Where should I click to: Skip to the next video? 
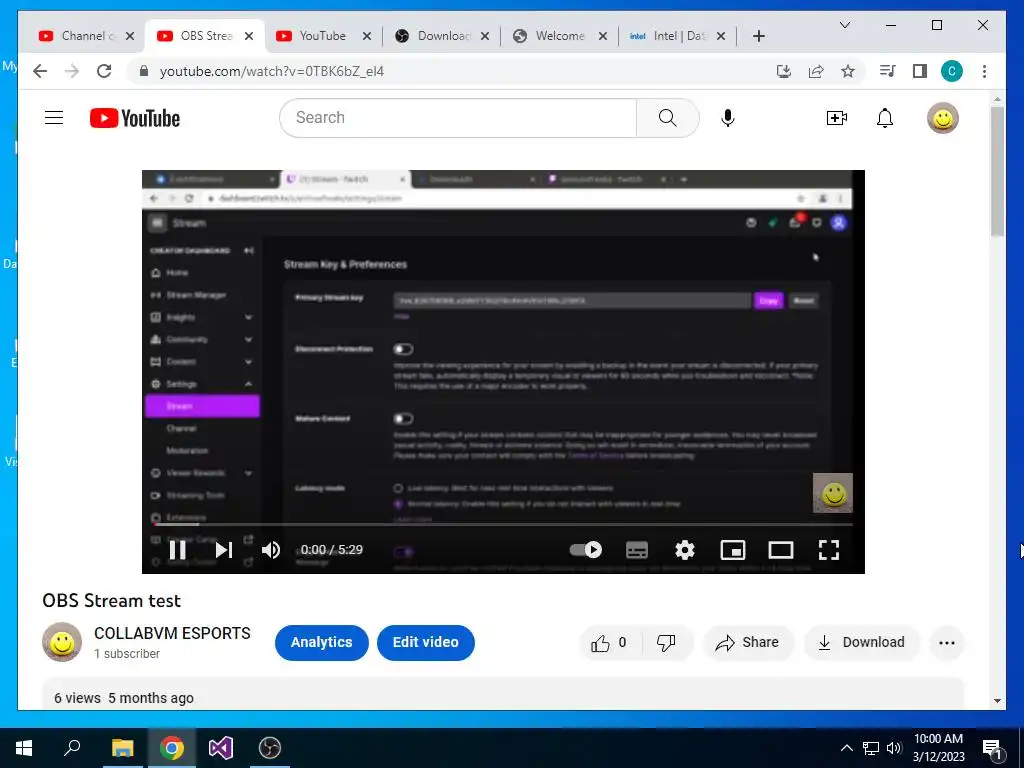224,550
